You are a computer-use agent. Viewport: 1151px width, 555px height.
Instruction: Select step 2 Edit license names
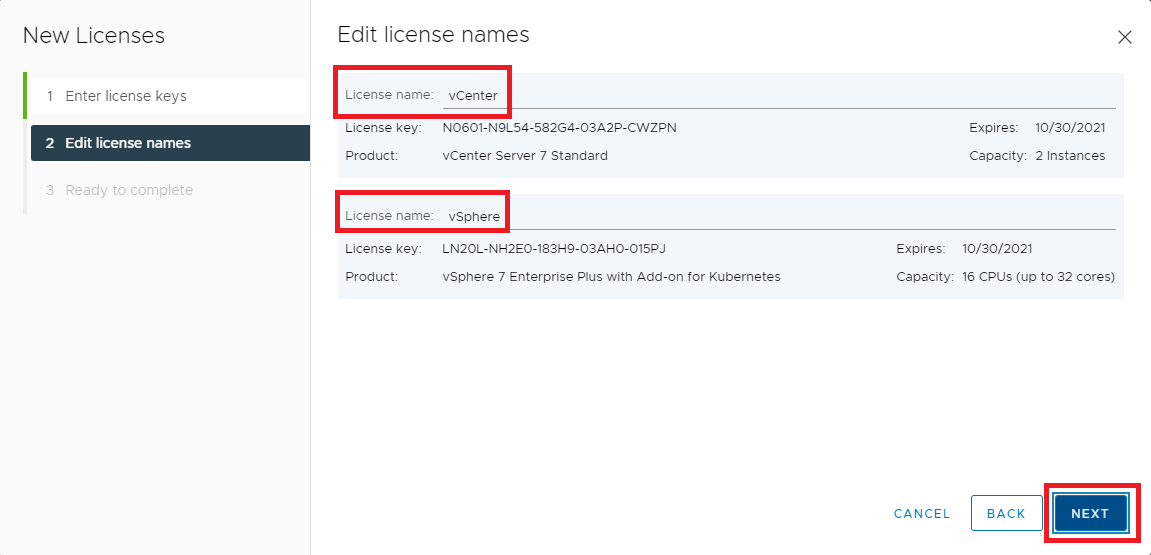(128, 143)
